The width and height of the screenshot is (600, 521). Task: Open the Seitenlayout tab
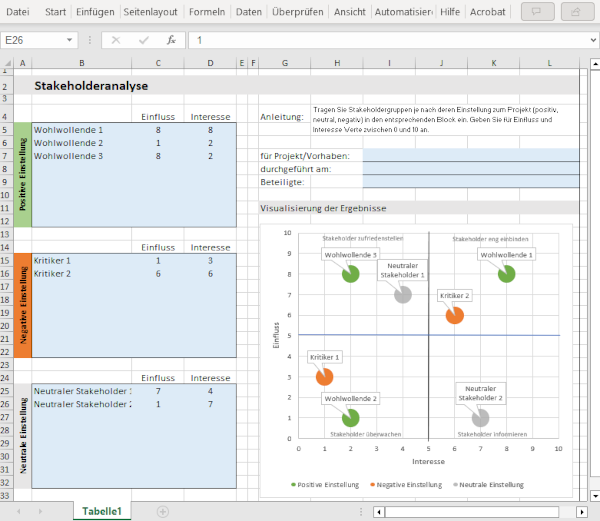[151, 12]
